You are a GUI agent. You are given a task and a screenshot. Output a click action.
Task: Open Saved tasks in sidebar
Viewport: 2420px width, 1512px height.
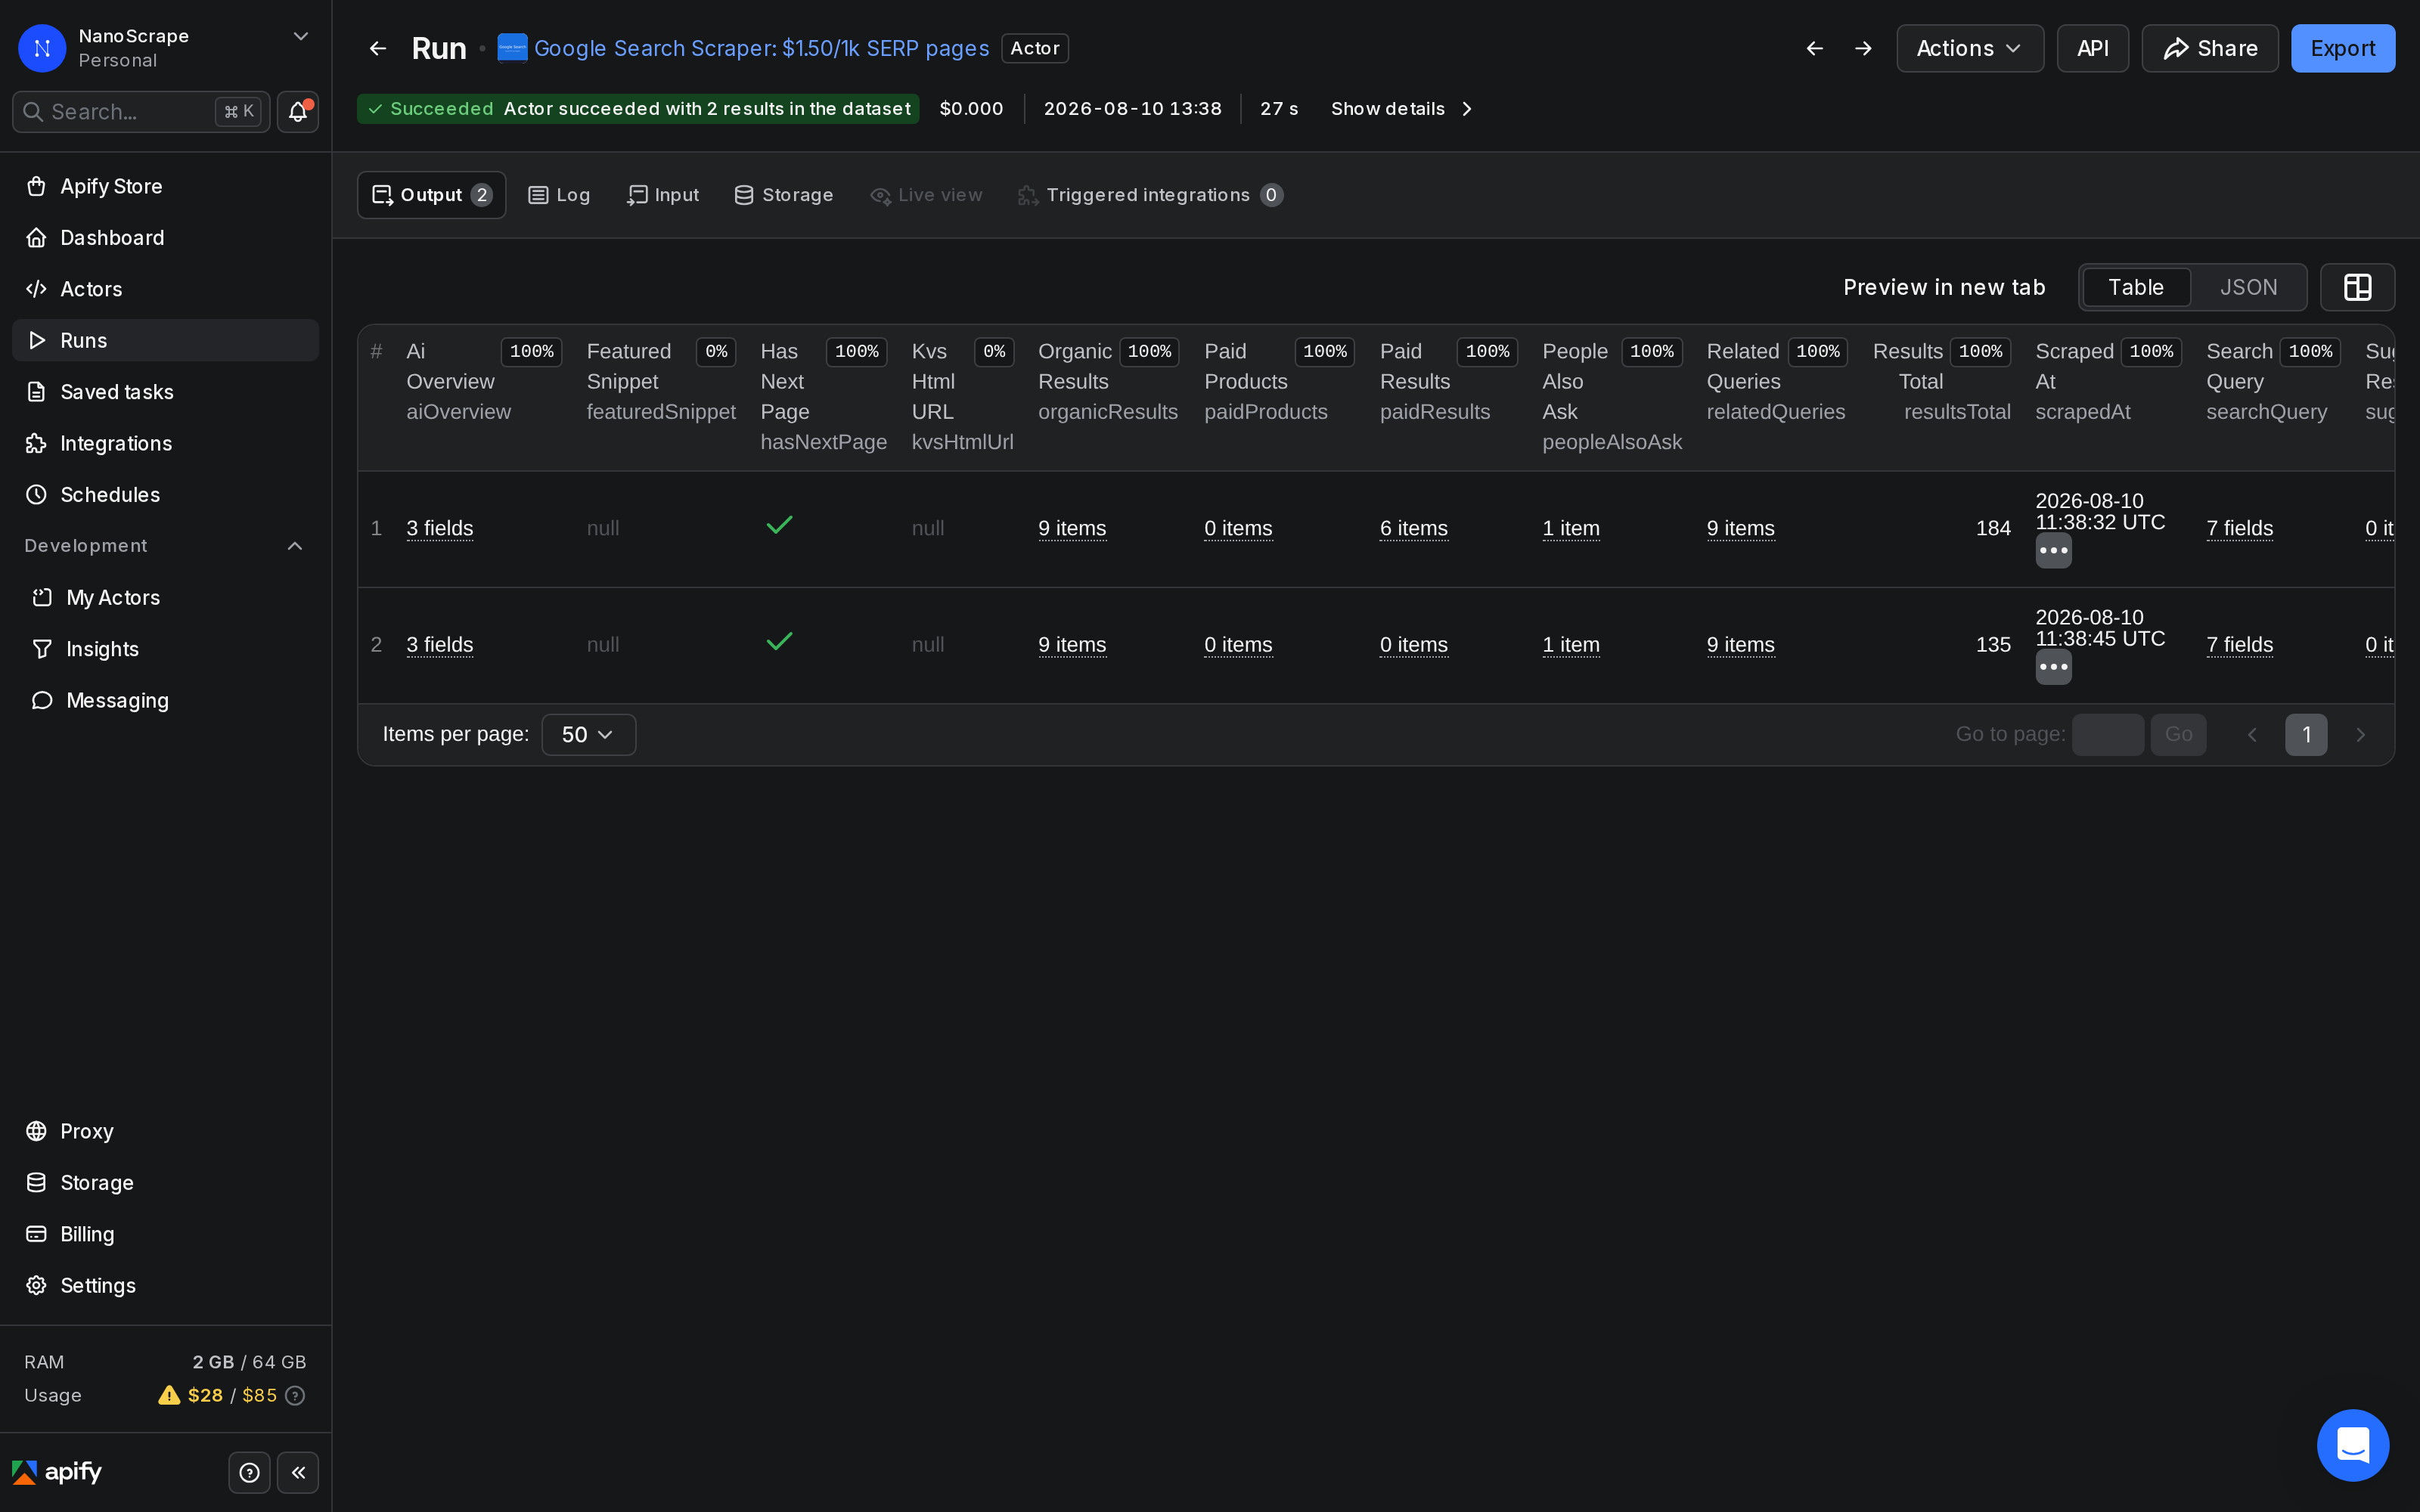click(165, 392)
